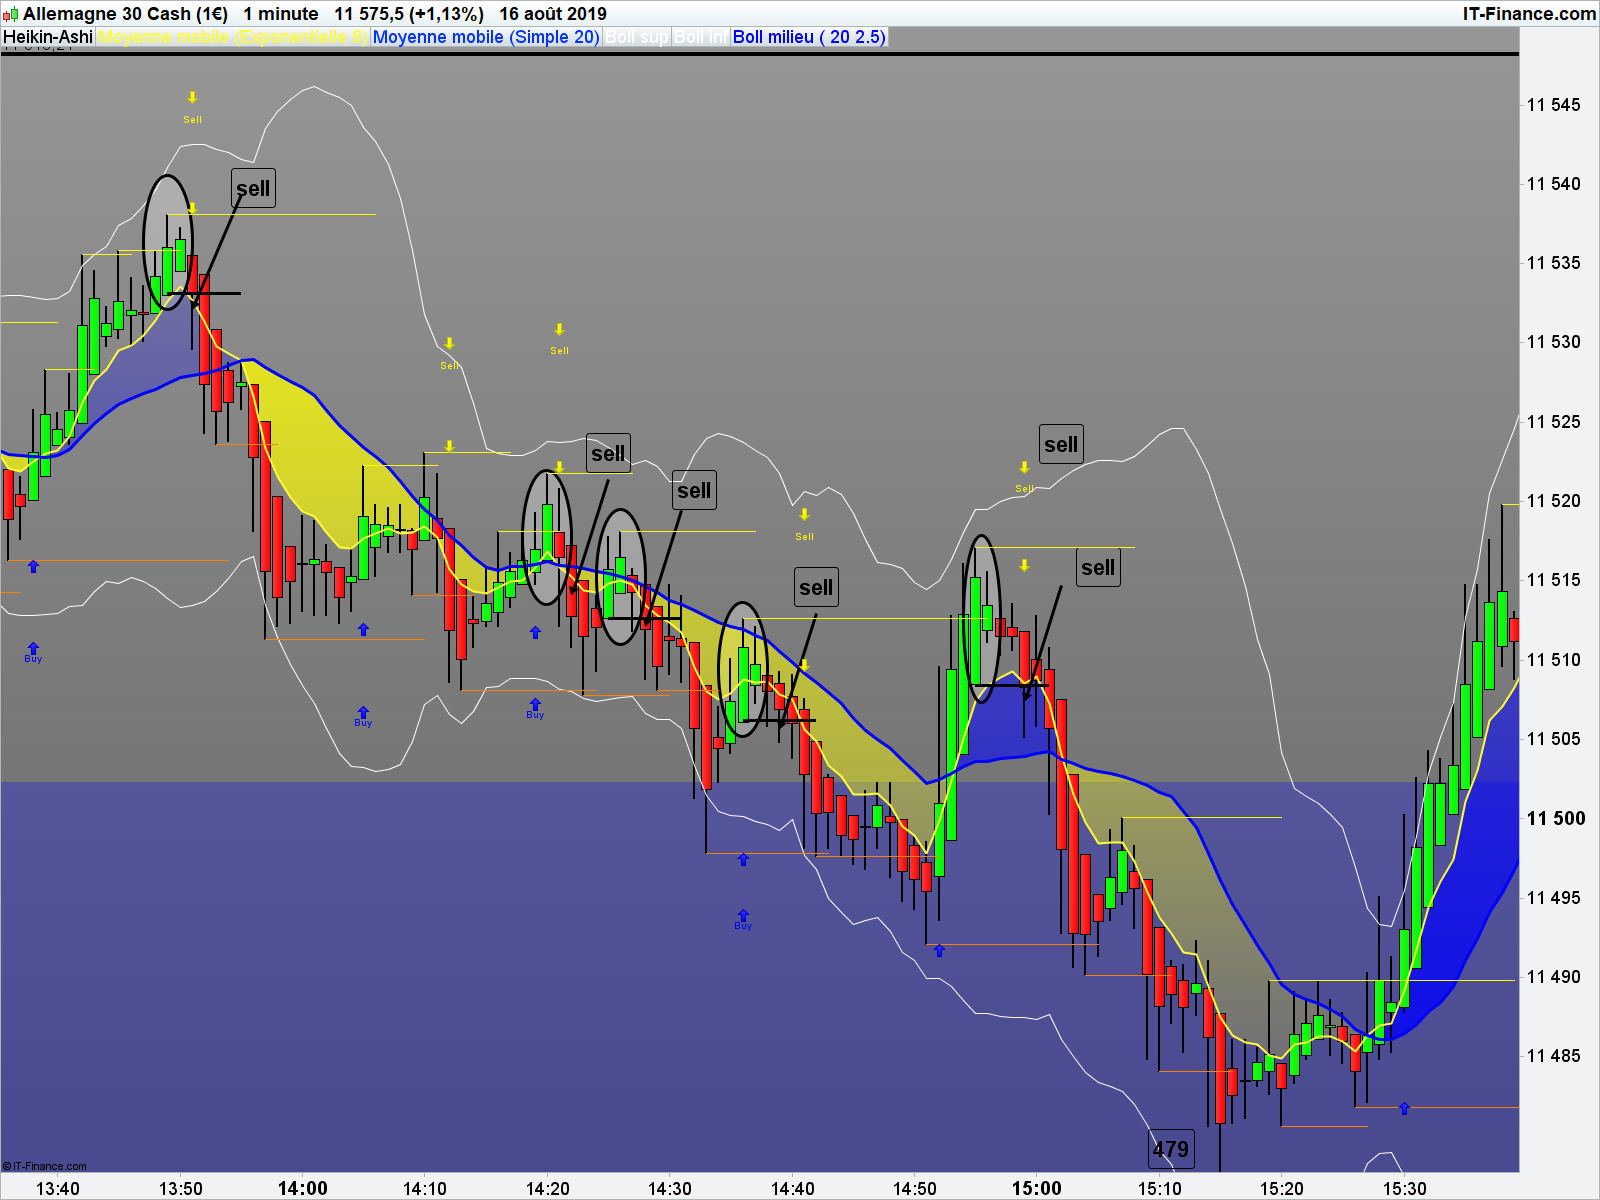Select the Heikin-Ashi indicator label
The width and height of the screenshot is (1600, 1200).
pyautogui.click(x=48, y=37)
